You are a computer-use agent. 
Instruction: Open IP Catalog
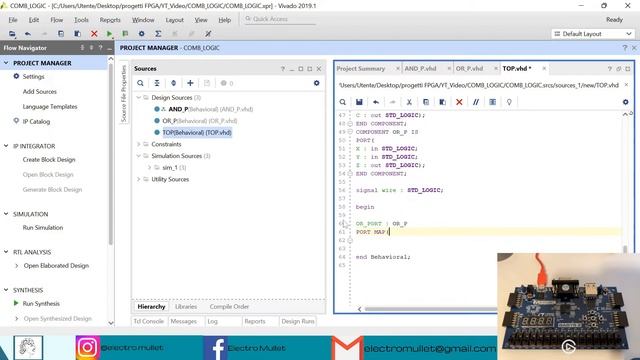pos(36,122)
